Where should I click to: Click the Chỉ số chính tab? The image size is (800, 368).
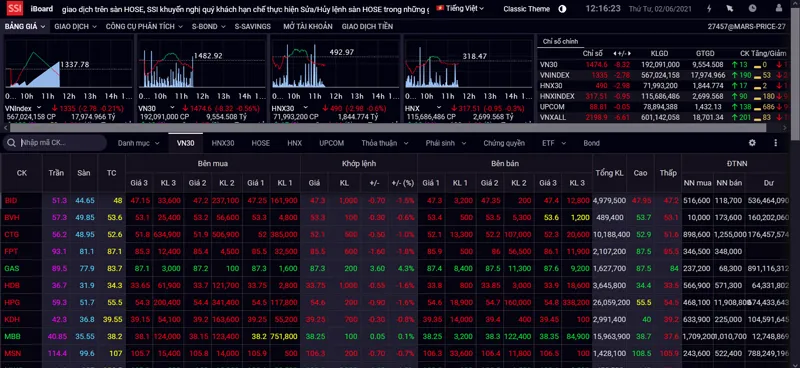560,42
